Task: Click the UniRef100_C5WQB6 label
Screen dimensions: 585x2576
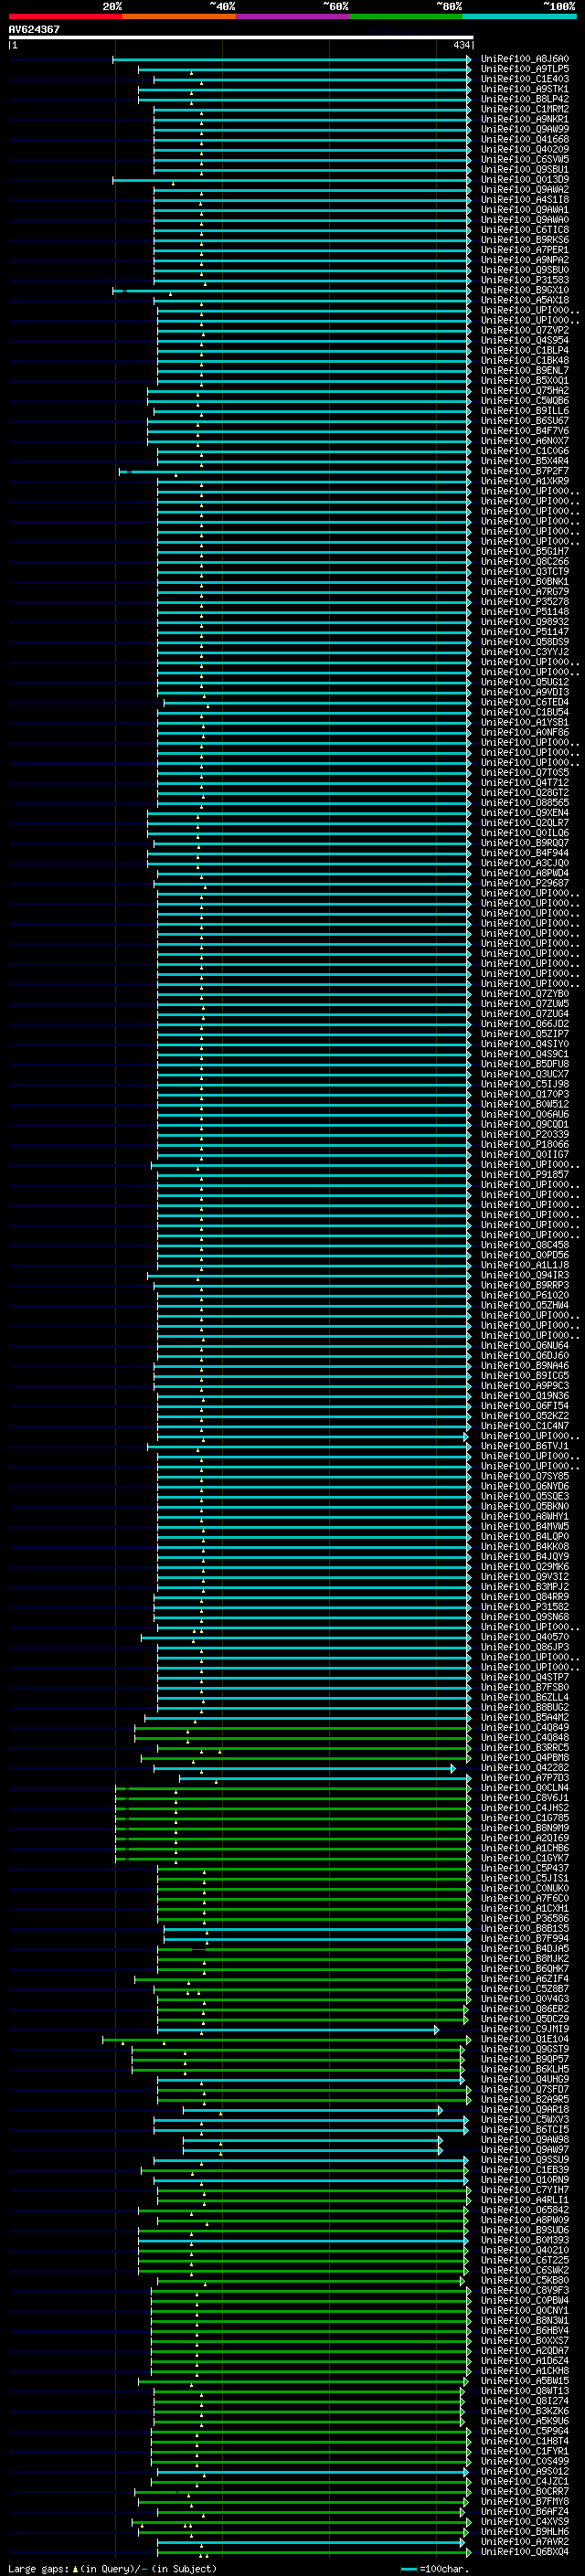Action: pyautogui.click(x=524, y=401)
